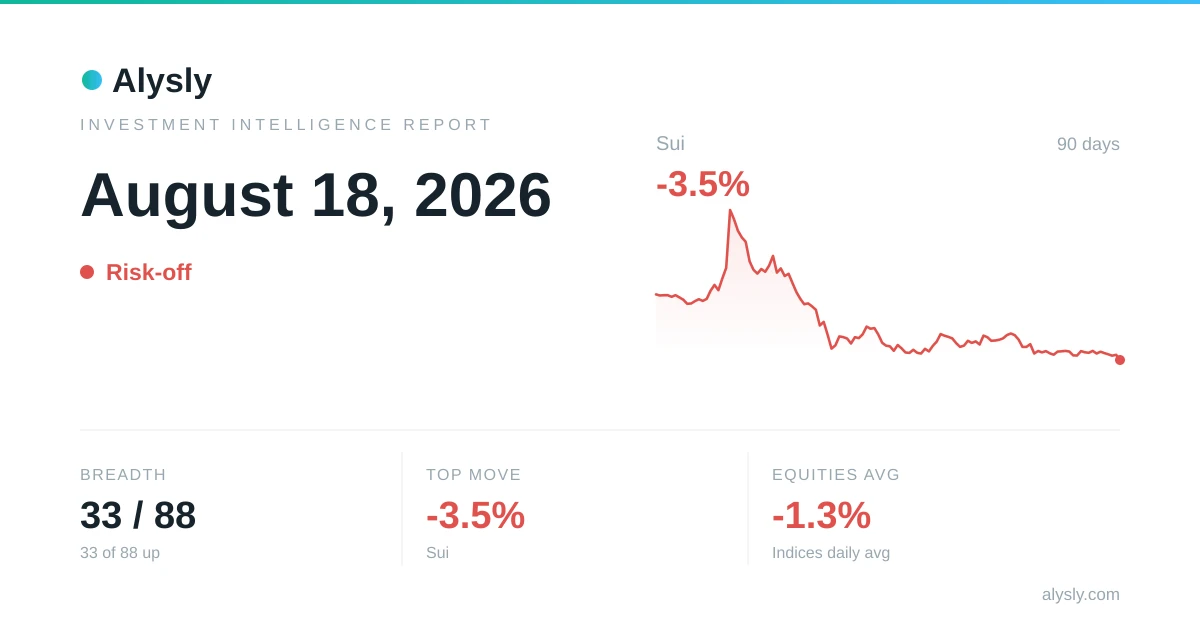Click the 'Indices daily avg' caption
The image size is (1200, 630).
[x=831, y=553]
